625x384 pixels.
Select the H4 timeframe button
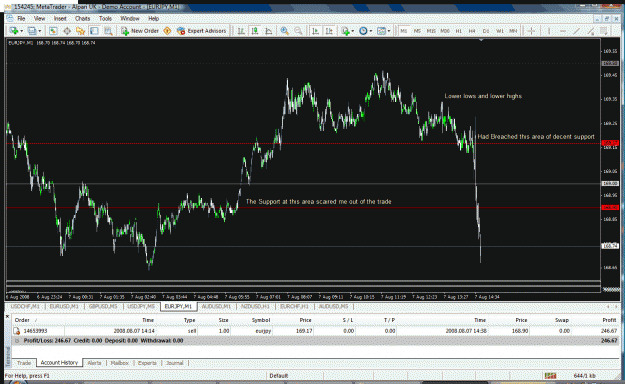click(x=472, y=31)
